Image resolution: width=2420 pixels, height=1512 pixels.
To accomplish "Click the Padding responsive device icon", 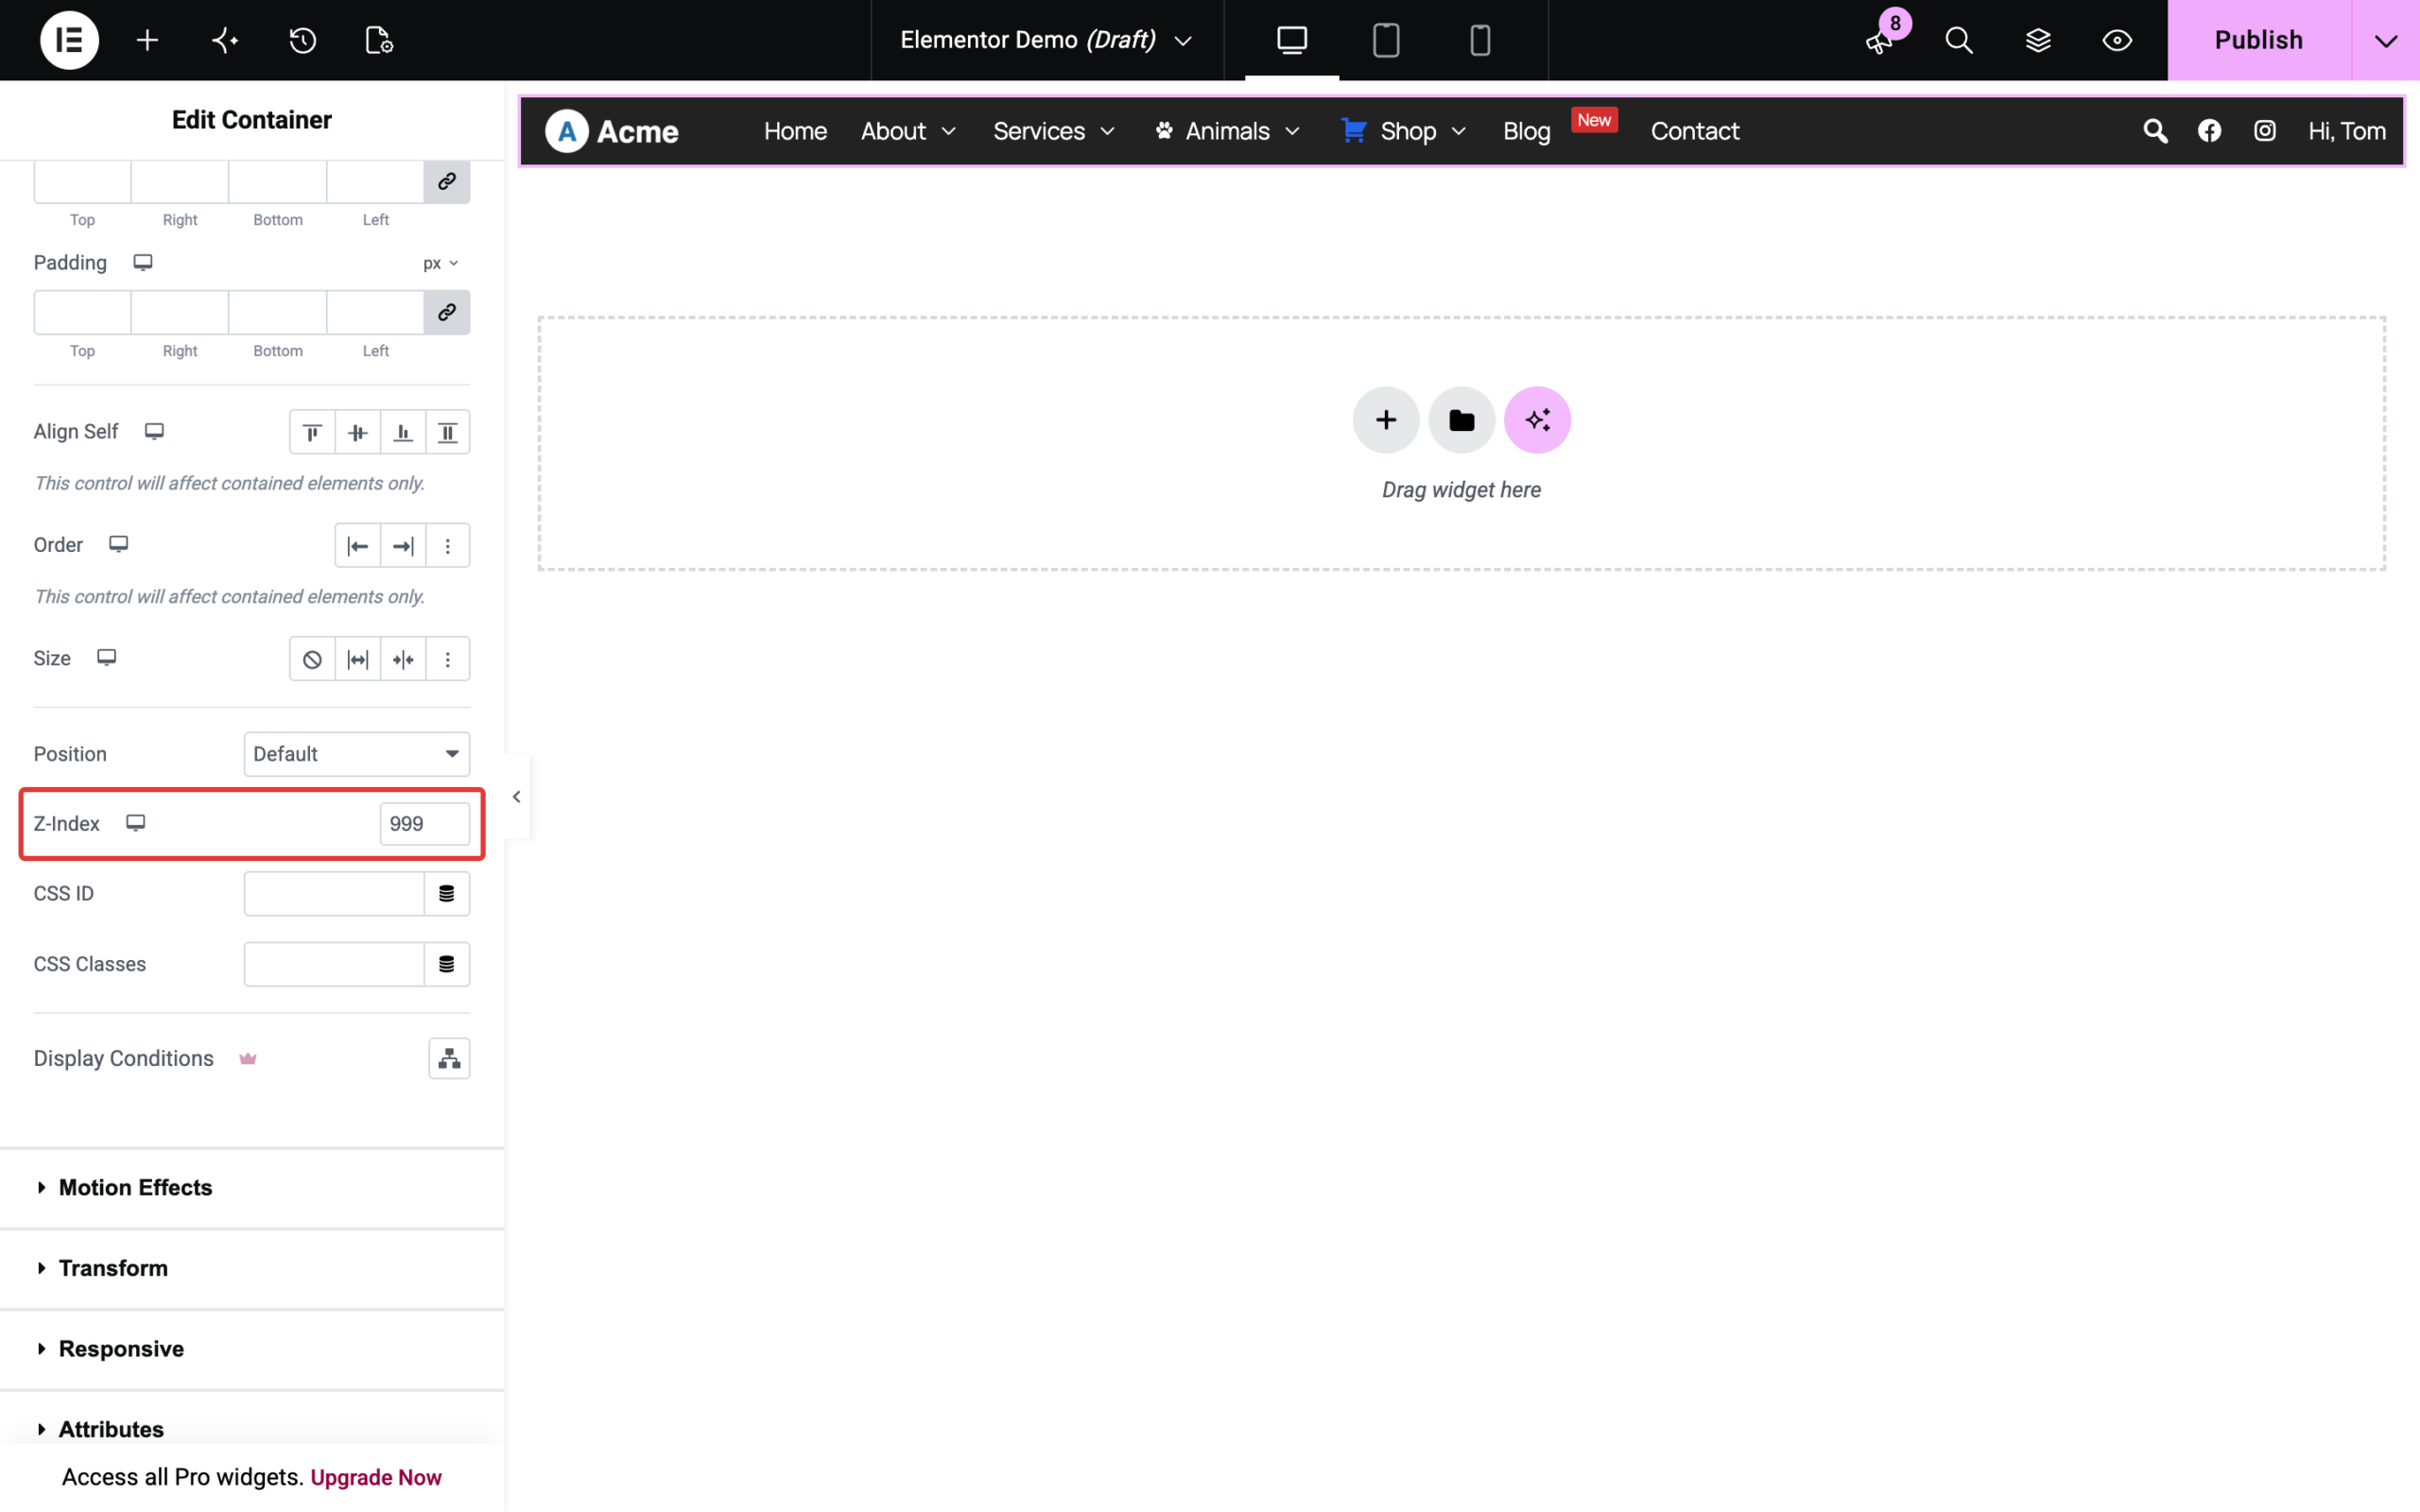I will click(143, 262).
